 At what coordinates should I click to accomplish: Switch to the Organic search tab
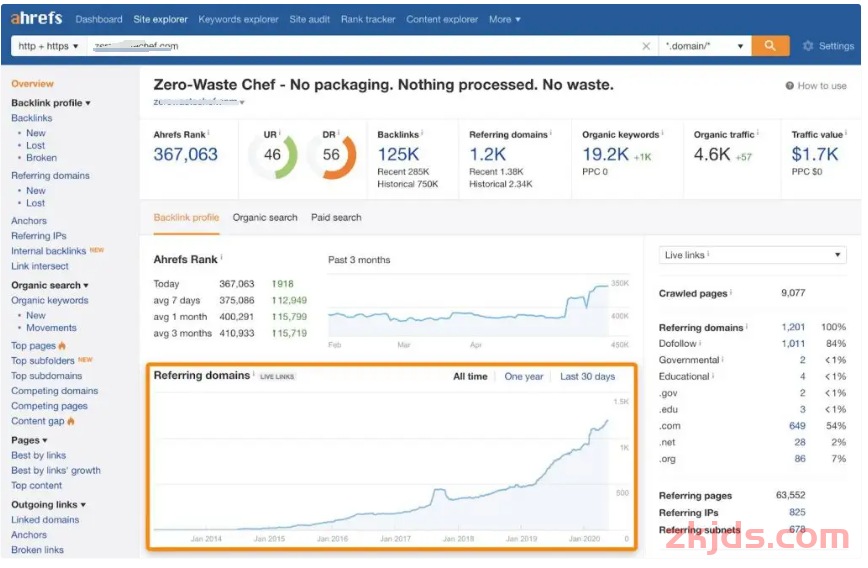[x=266, y=219]
